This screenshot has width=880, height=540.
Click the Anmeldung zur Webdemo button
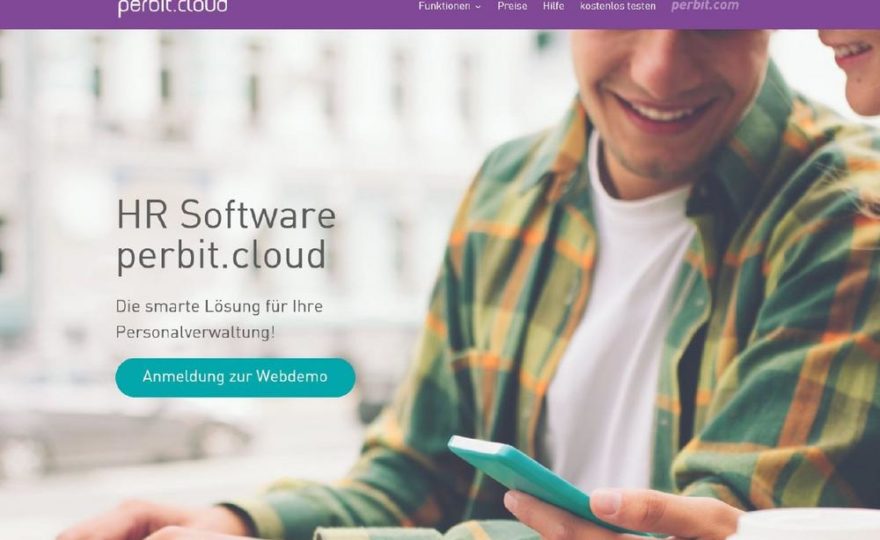click(235, 377)
